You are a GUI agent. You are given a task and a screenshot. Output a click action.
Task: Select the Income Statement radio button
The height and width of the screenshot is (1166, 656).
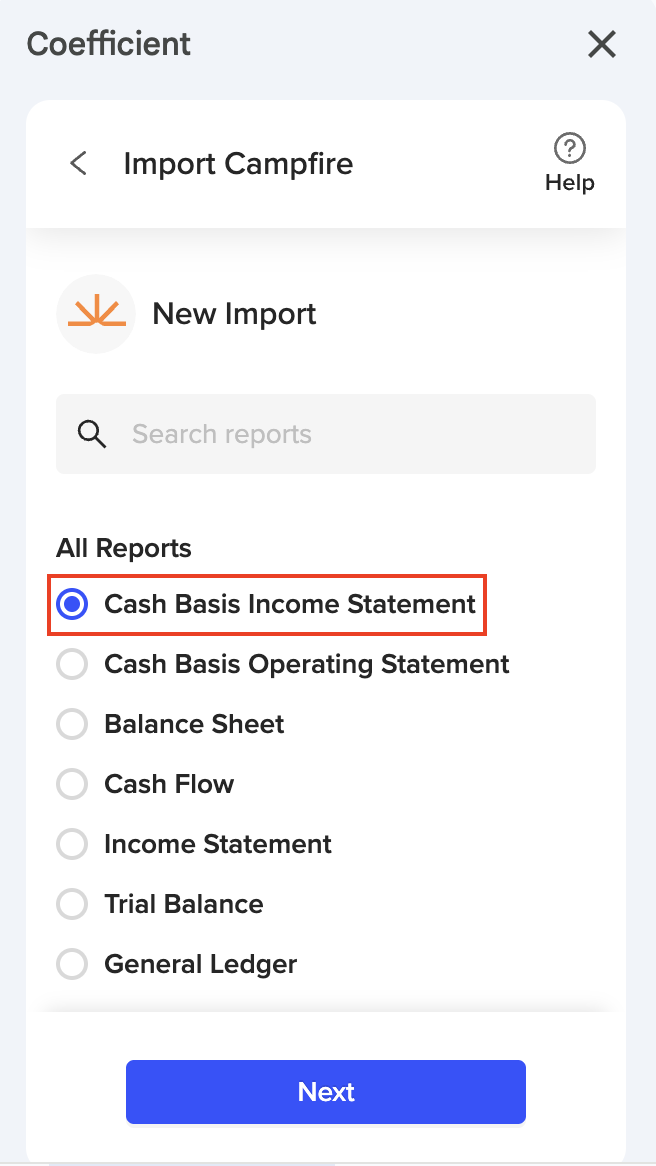click(x=72, y=844)
